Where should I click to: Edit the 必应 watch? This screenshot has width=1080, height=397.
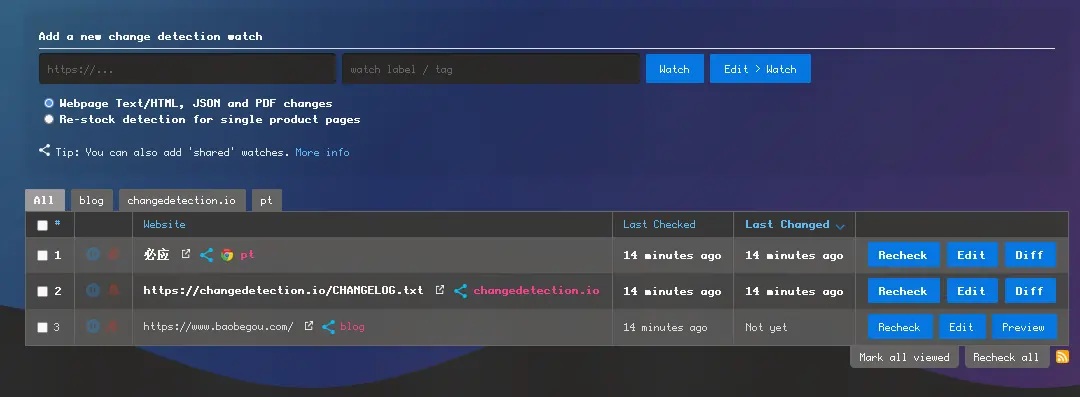pos(971,255)
